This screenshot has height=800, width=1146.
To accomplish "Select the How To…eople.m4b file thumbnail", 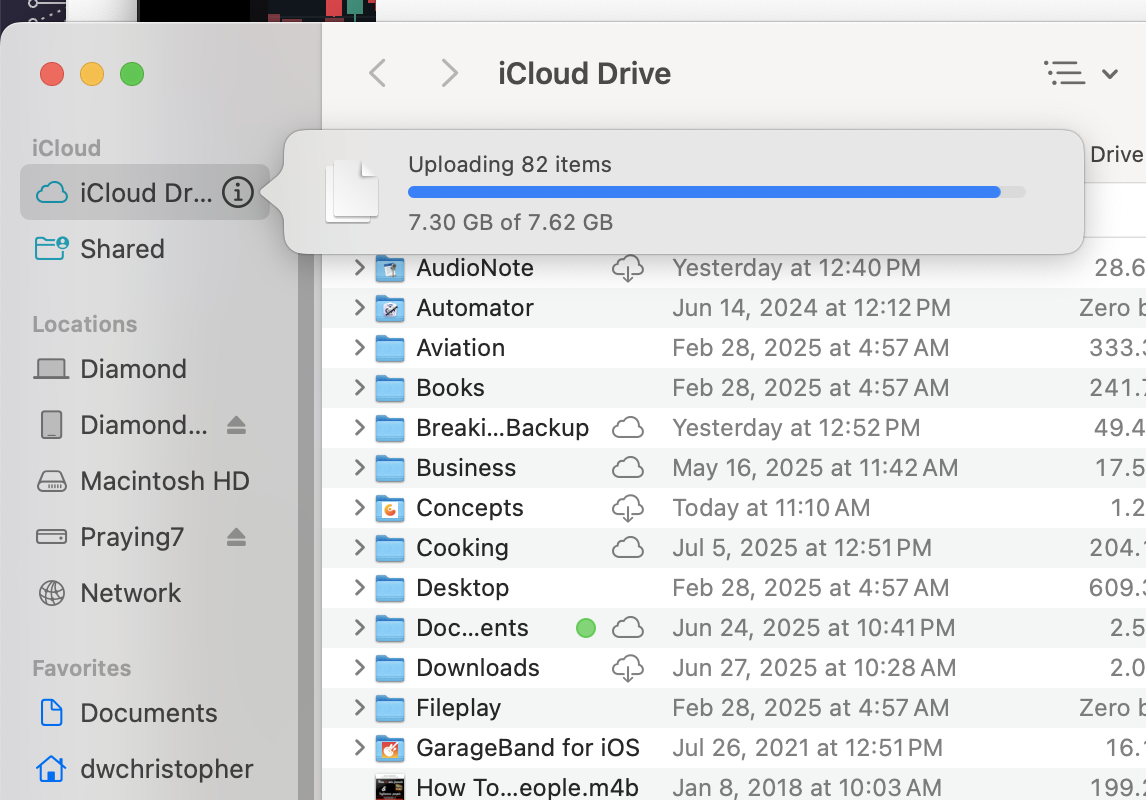I will click(390, 788).
